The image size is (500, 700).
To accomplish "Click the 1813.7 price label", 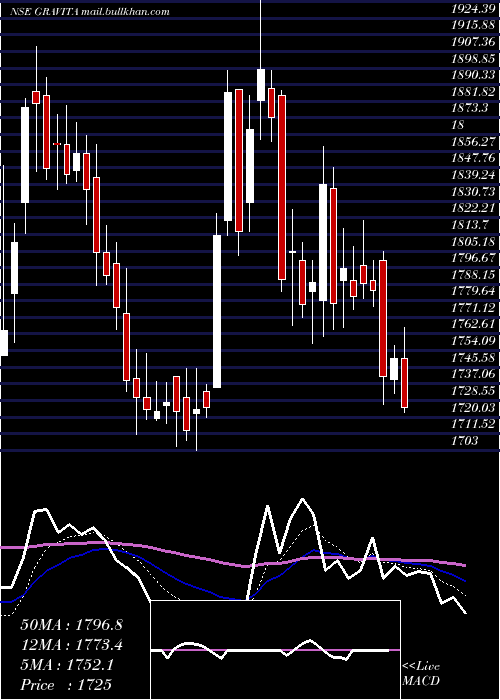I will (470, 225).
